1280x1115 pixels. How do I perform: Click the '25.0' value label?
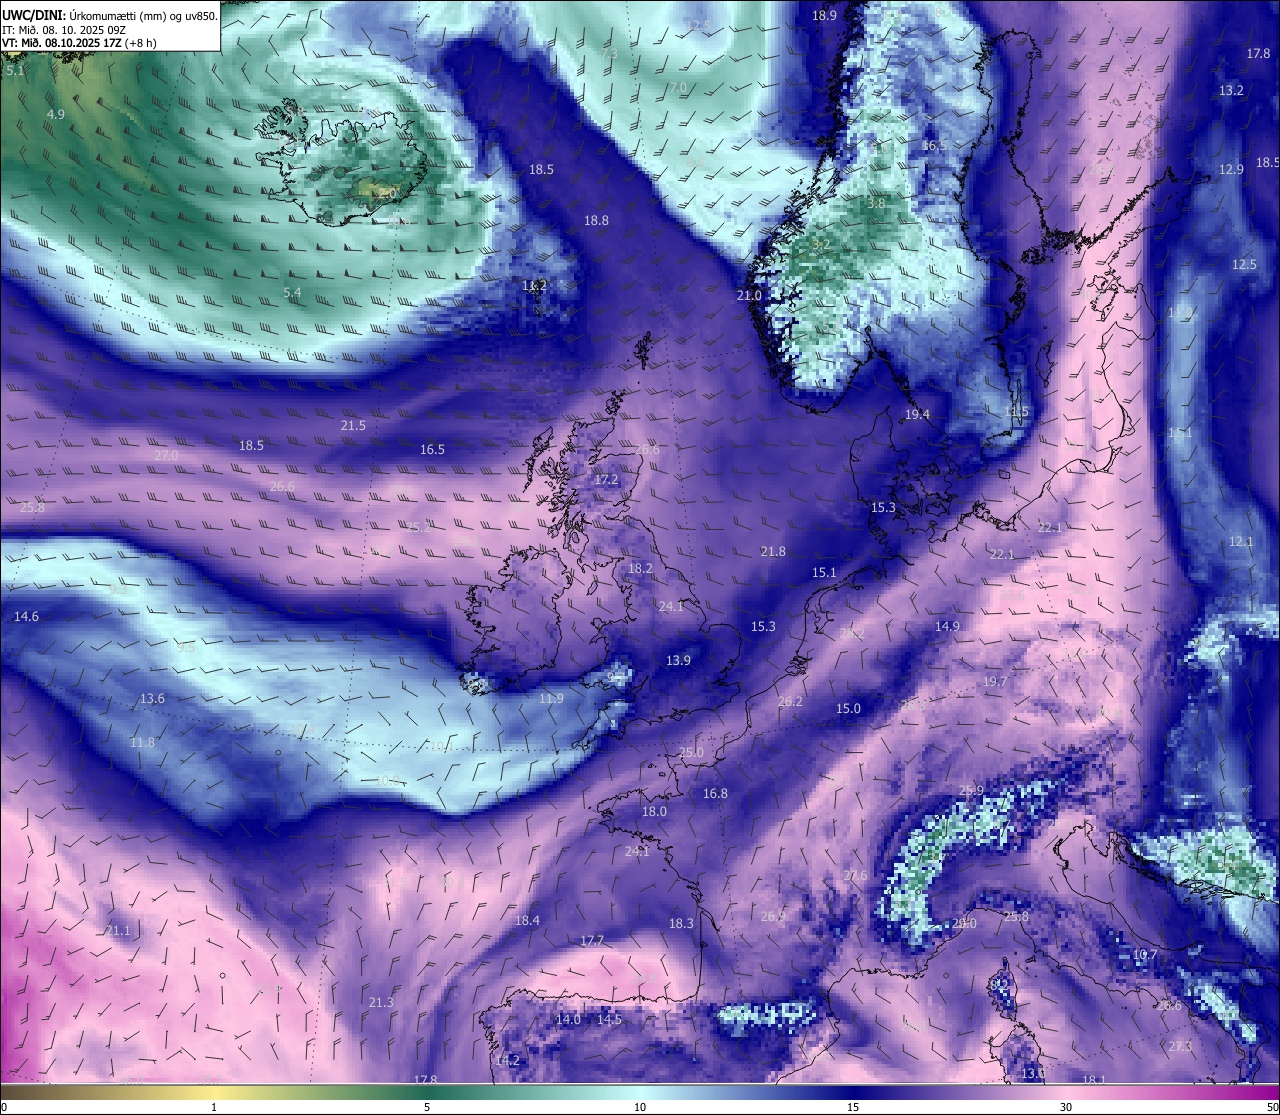pos(691,753)
